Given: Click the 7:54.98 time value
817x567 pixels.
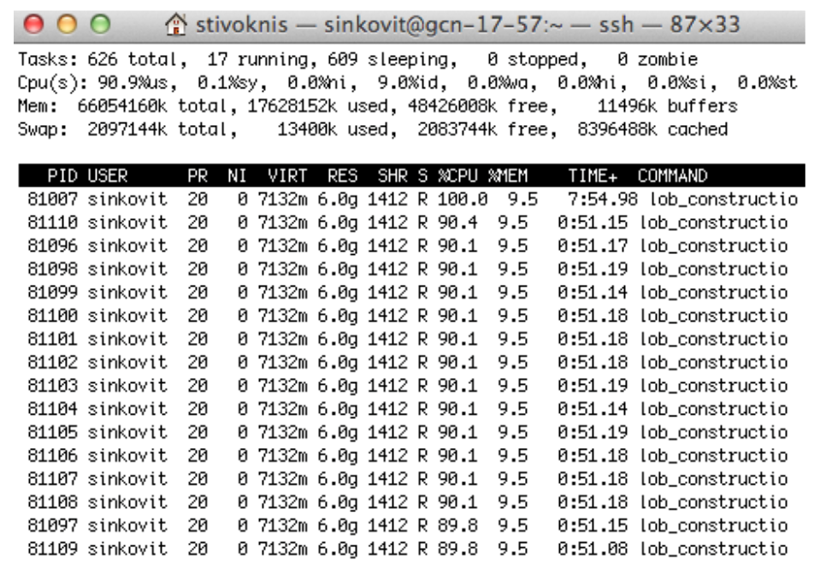Looking at the screenshot, I should tap(593, 199).
